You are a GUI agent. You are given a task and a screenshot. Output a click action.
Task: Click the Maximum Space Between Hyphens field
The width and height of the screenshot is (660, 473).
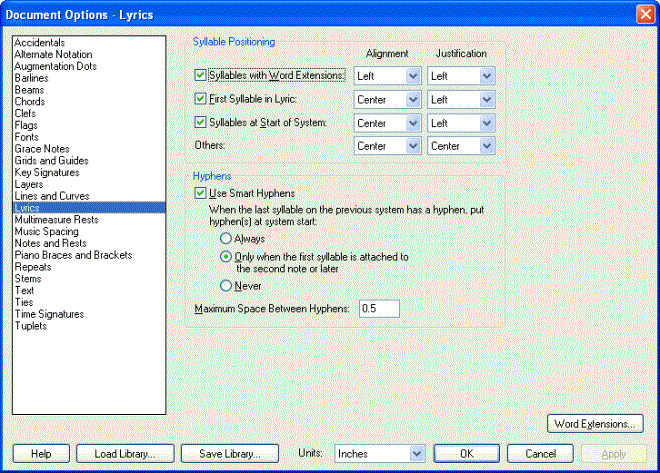[379, 308]
